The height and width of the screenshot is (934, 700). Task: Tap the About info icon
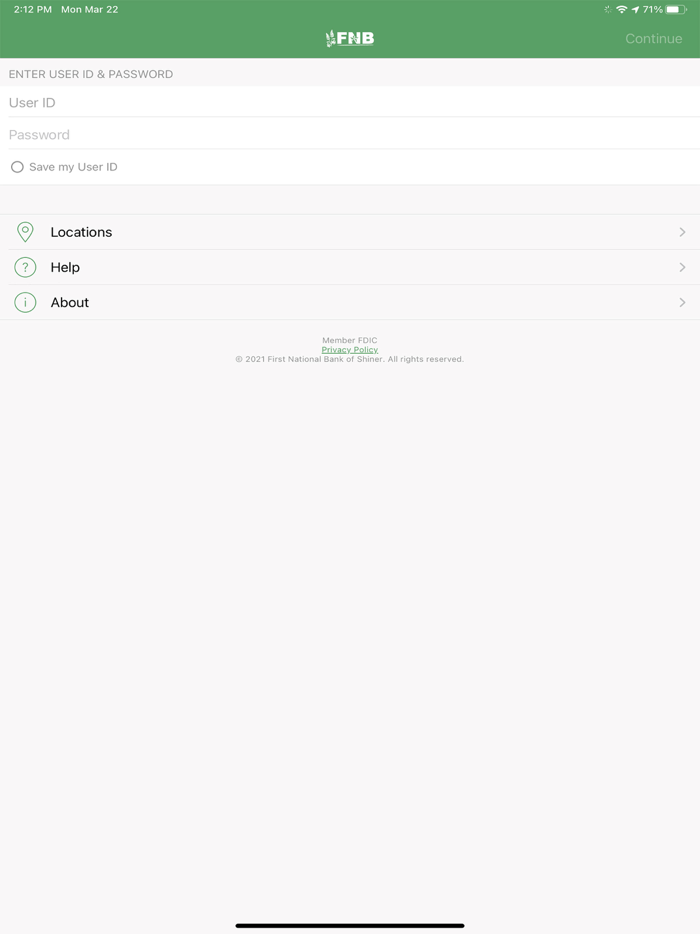point(25,303)
